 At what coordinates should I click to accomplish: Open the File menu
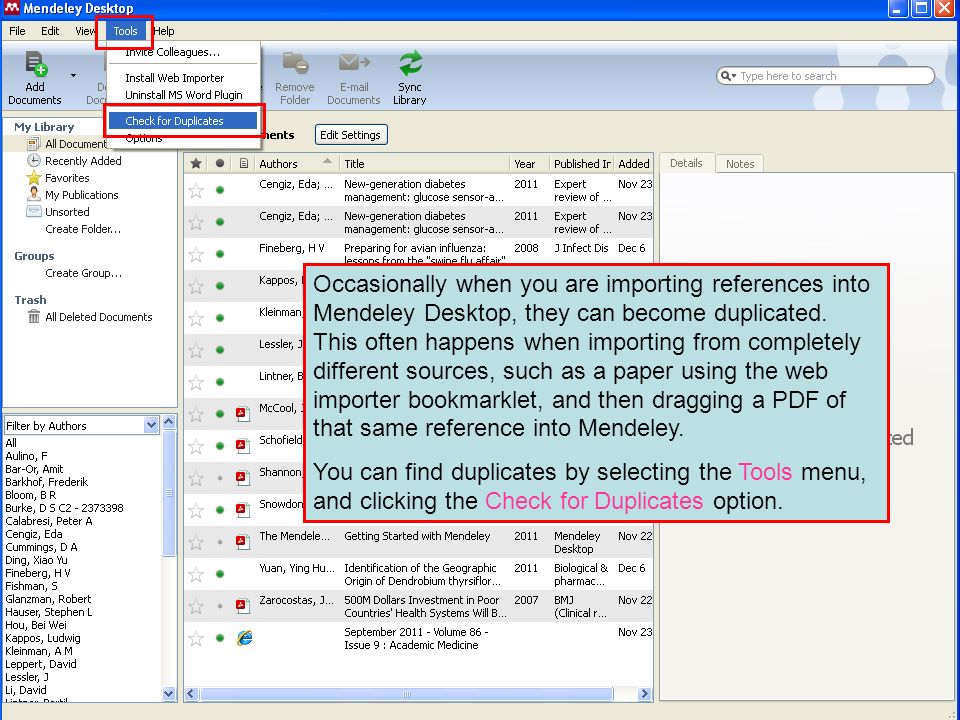click(17, 31)
